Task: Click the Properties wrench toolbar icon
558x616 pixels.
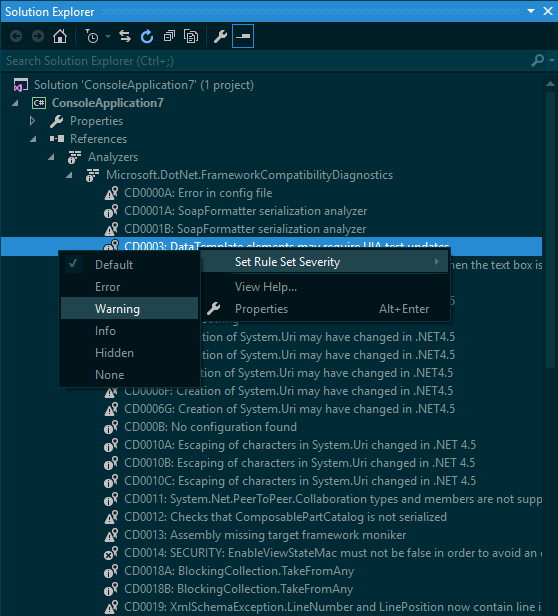Action: [220, 36]
